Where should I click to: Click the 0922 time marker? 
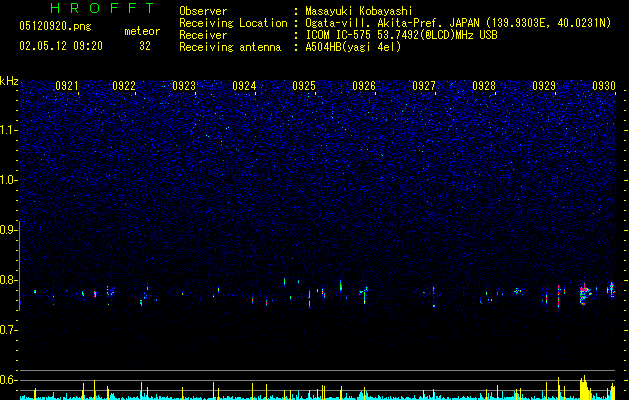click(x=124, y=86)
